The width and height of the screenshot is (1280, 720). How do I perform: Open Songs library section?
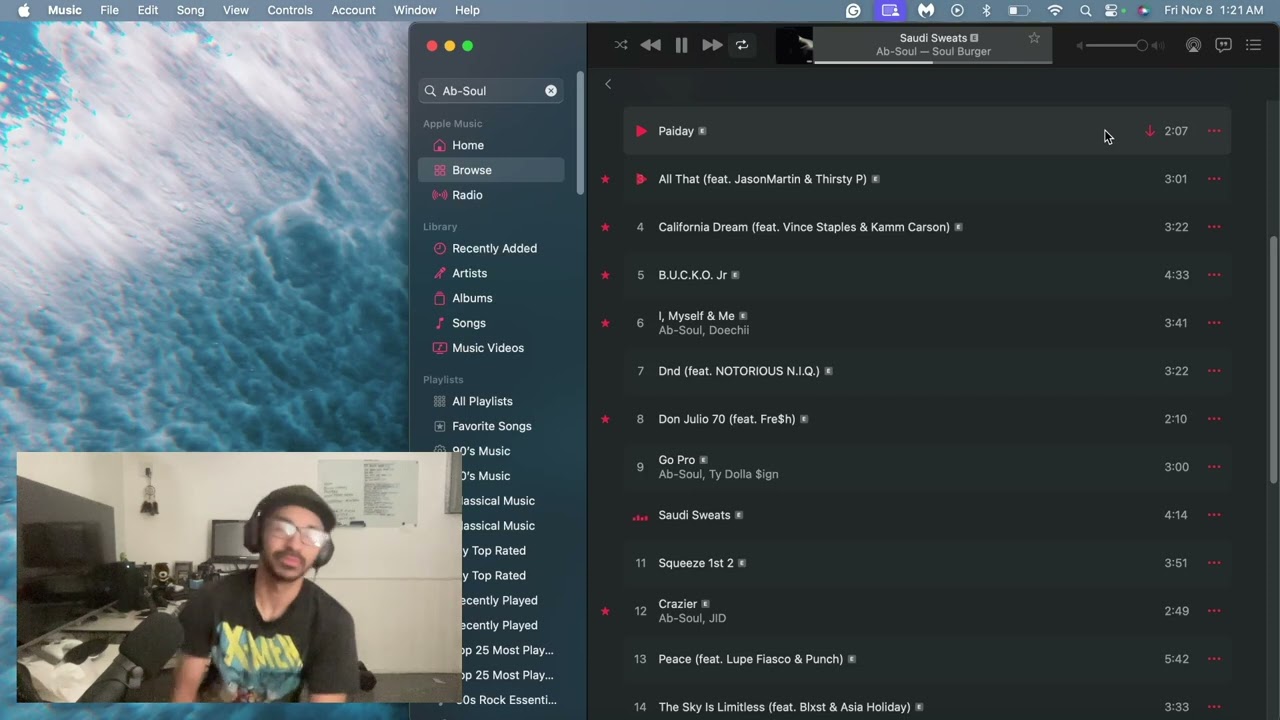coord(491,323)
